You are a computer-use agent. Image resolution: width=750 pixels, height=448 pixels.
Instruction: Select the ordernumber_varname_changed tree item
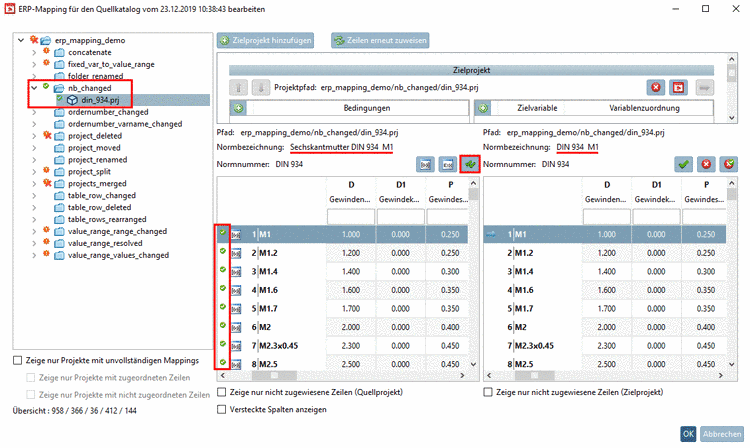pos(125,124)
